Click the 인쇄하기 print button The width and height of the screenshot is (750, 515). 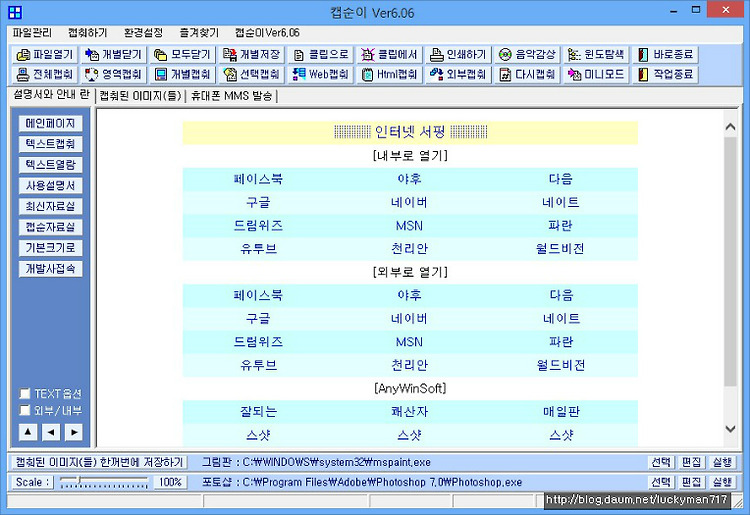pos(458,55)
